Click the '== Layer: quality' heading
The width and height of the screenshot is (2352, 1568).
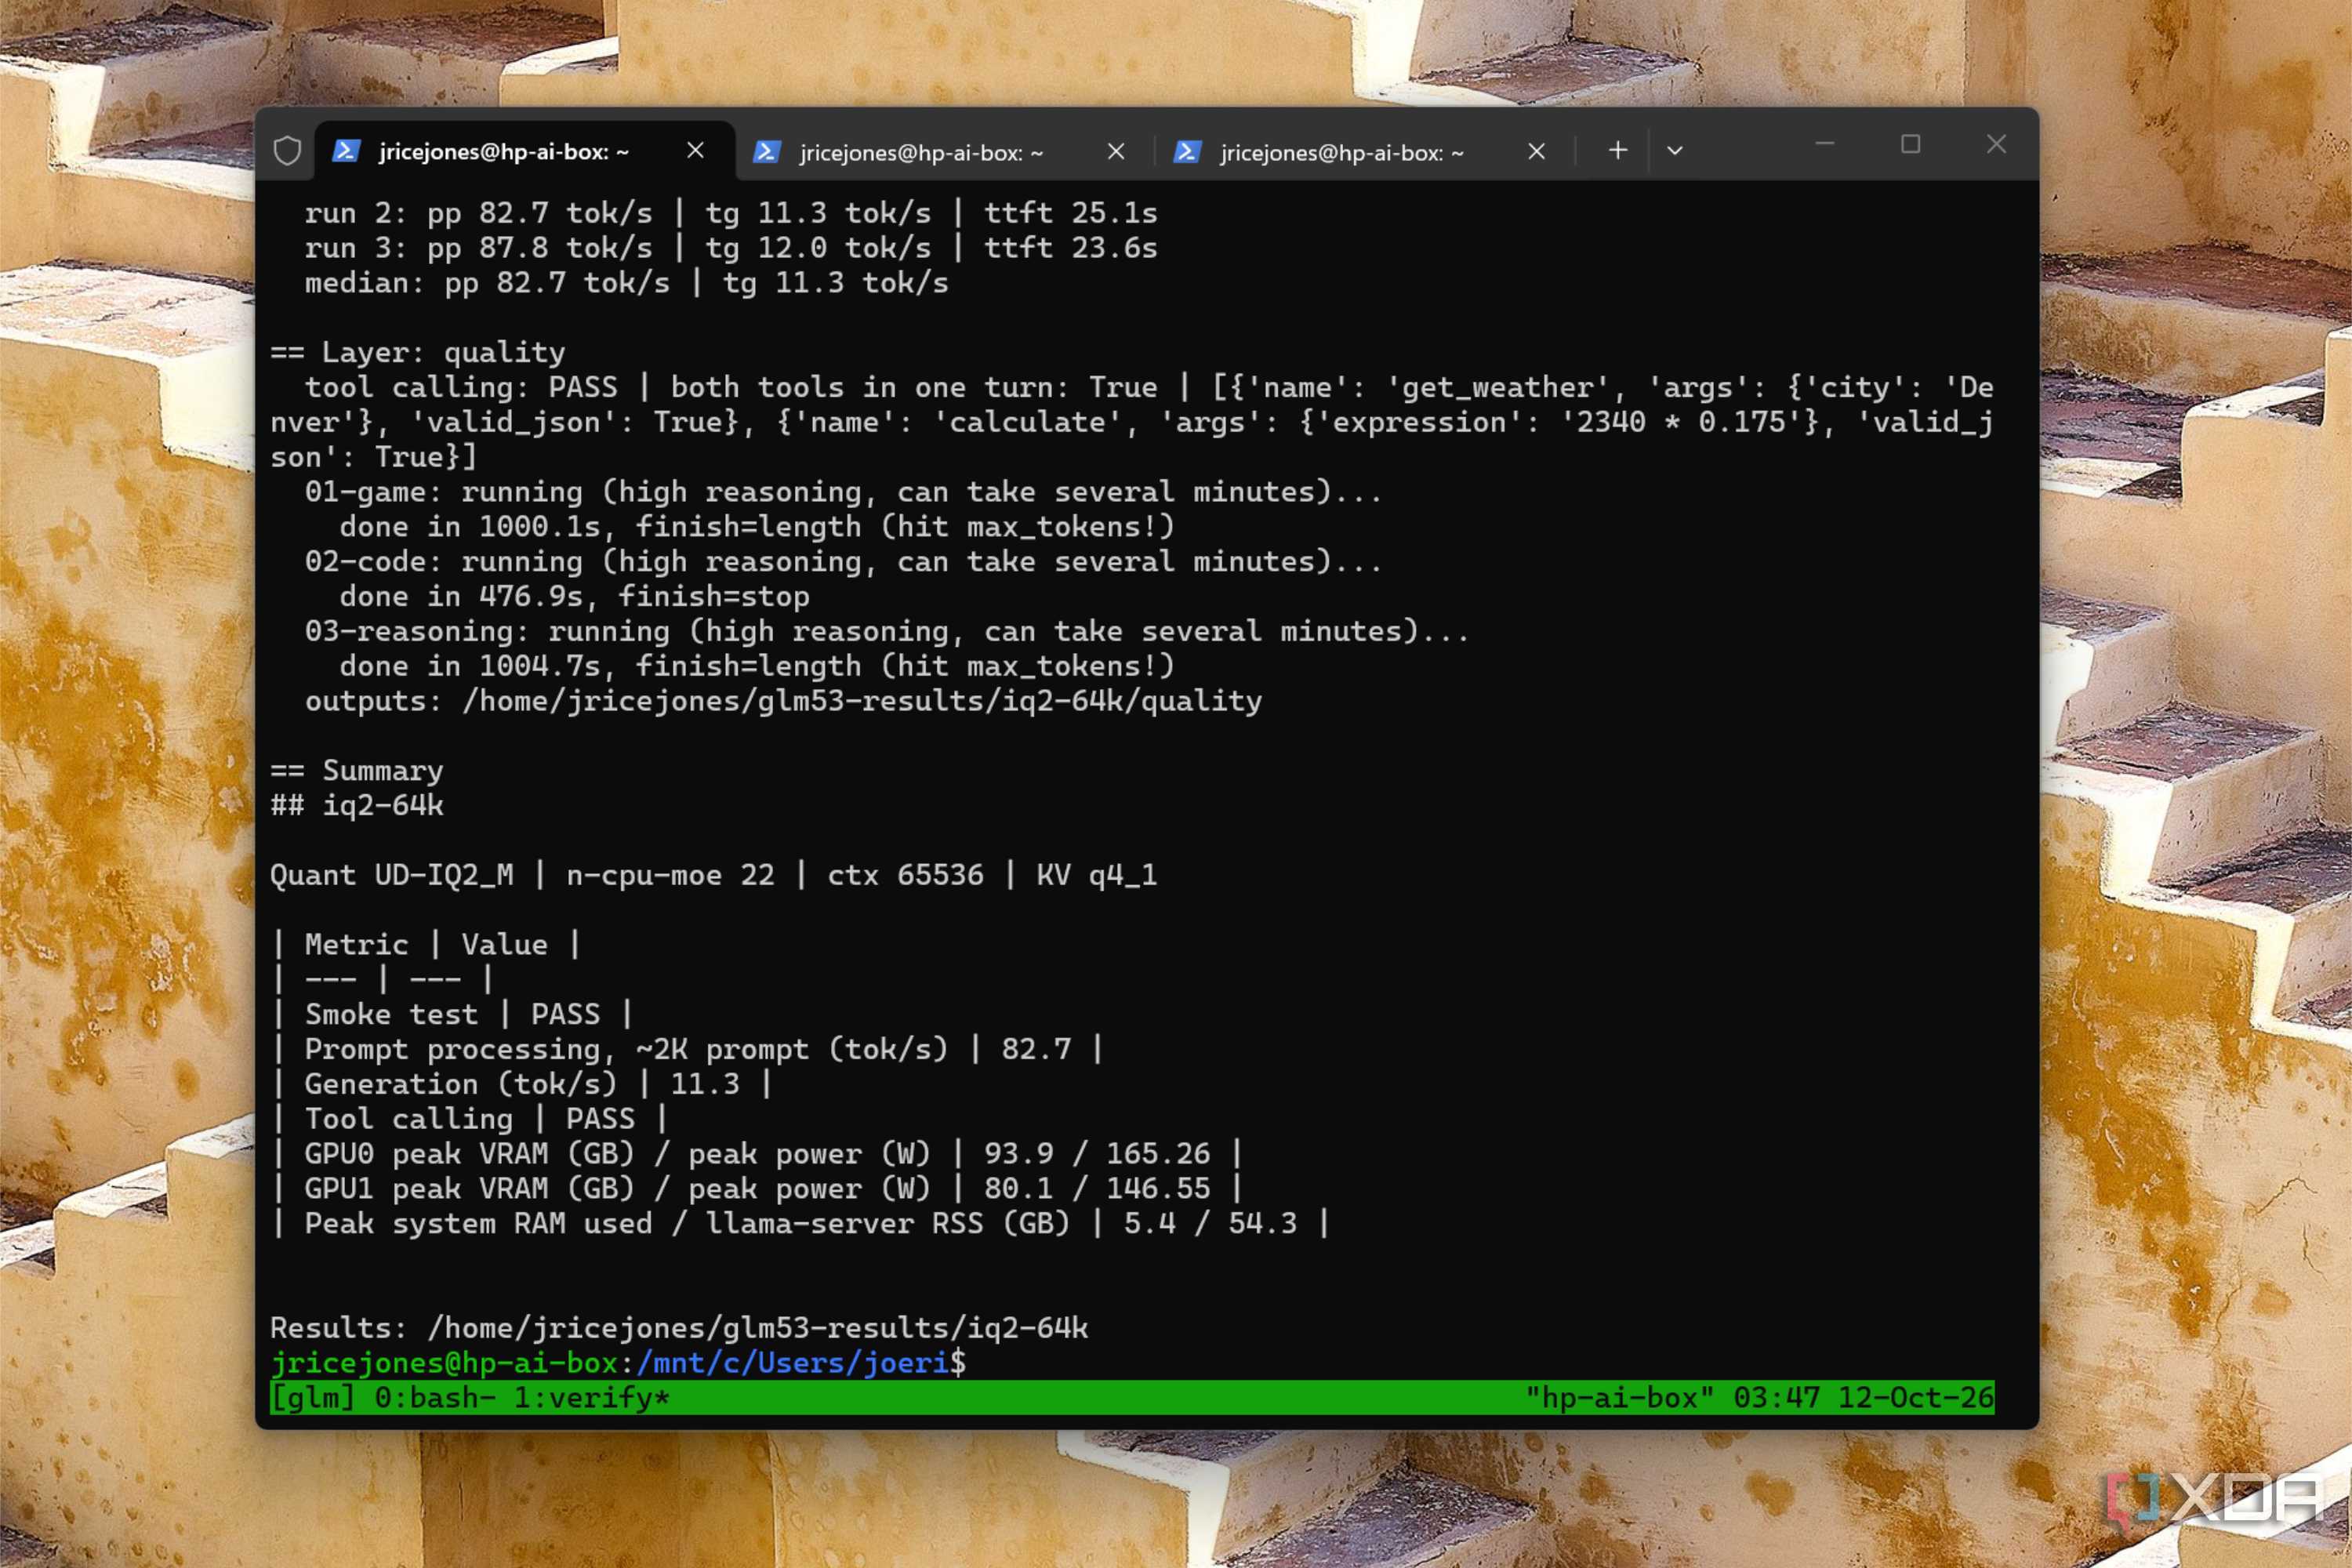click(x=418, y=352)
